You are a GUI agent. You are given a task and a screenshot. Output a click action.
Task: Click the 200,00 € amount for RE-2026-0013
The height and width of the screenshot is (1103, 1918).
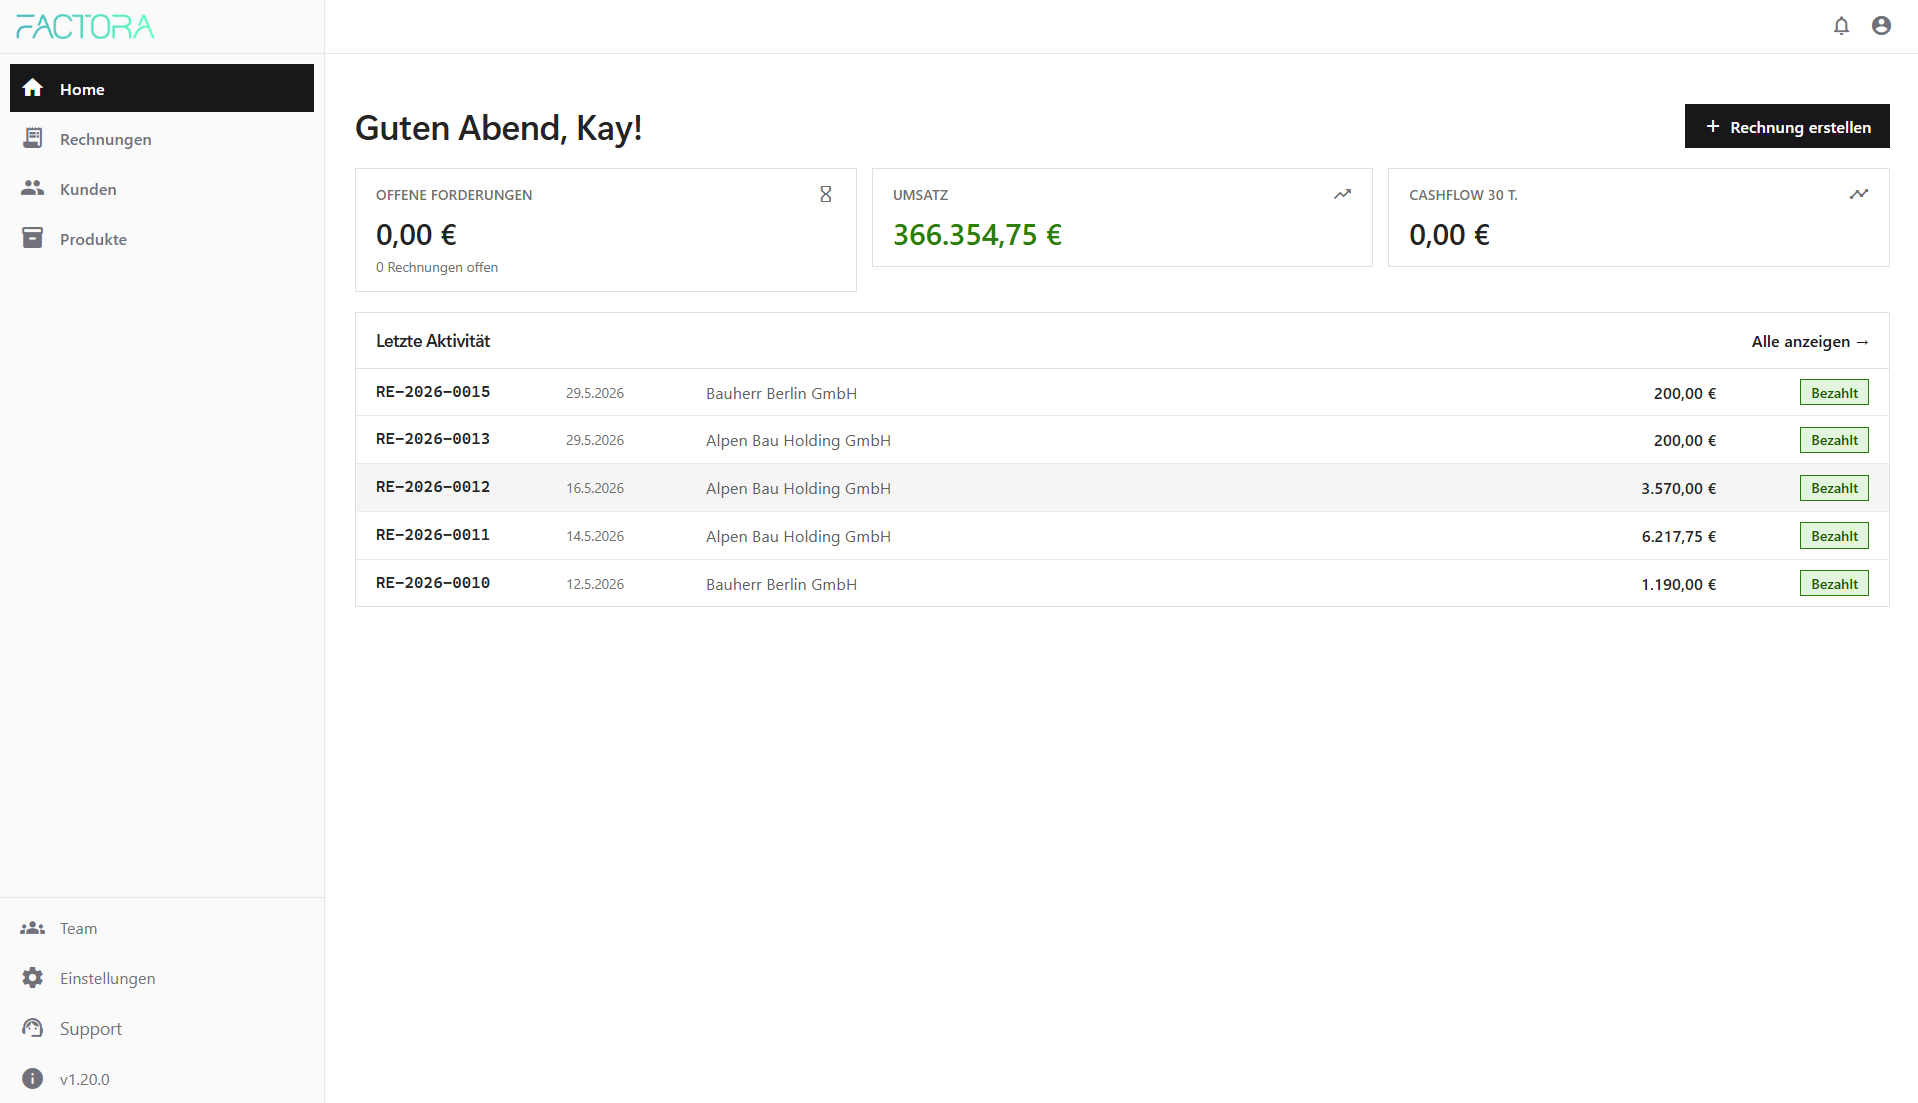[x=1684, y=440]
